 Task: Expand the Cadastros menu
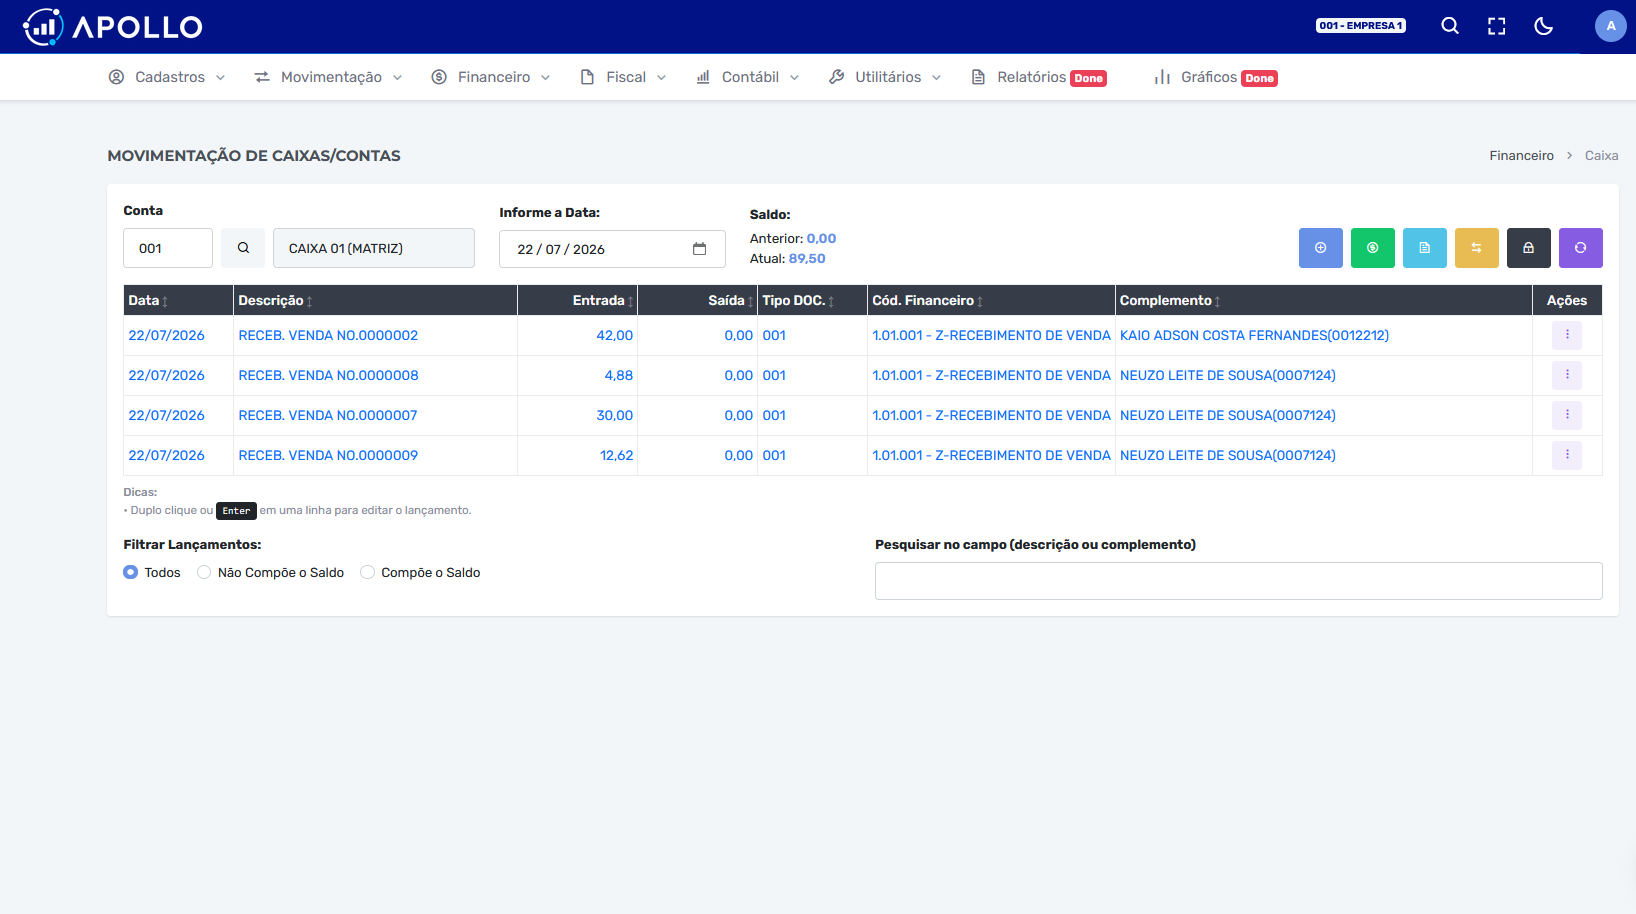(x=167, y=77)
